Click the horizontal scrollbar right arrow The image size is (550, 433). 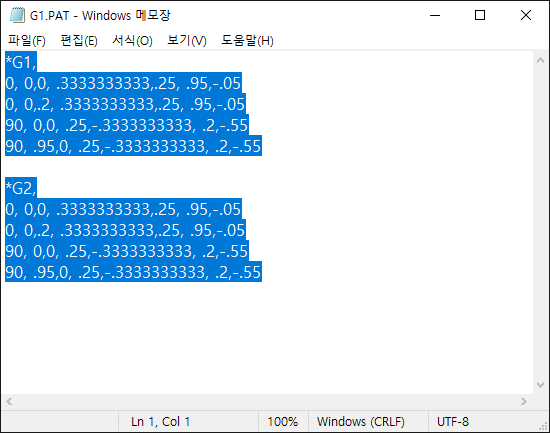click(x=524, y=401)
